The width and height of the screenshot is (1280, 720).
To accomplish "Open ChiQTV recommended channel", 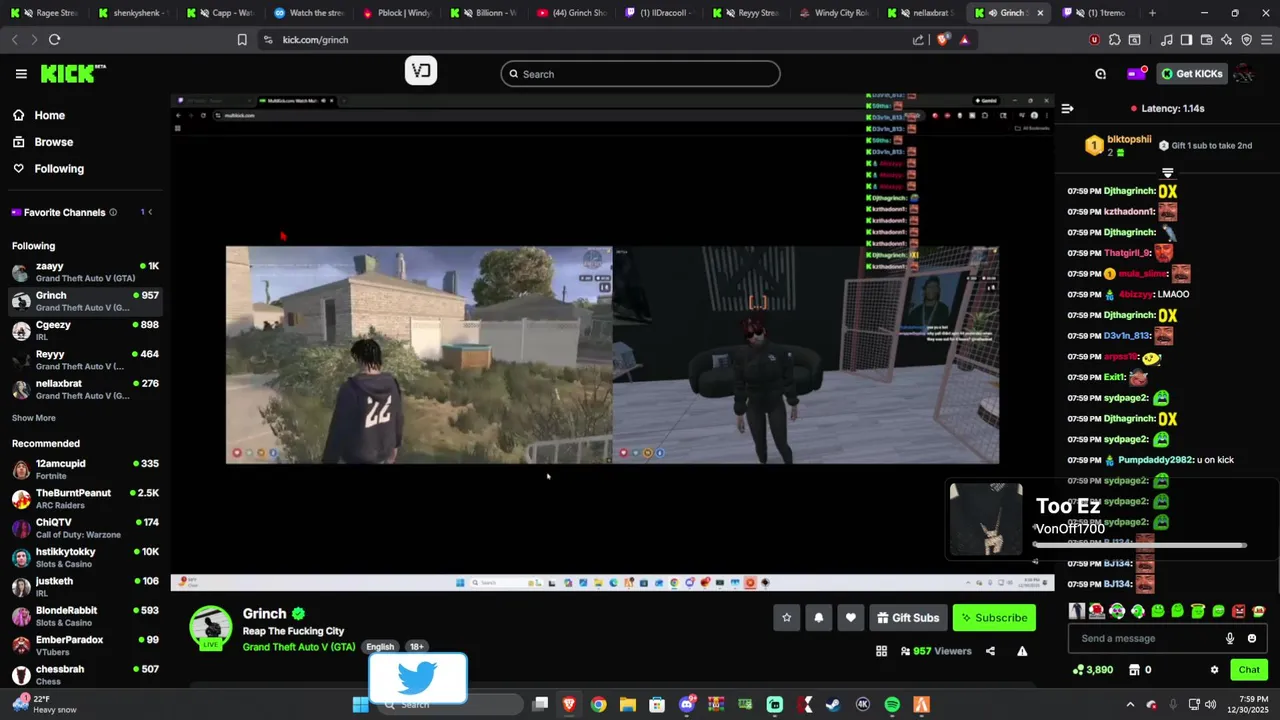I will (85, 528).
